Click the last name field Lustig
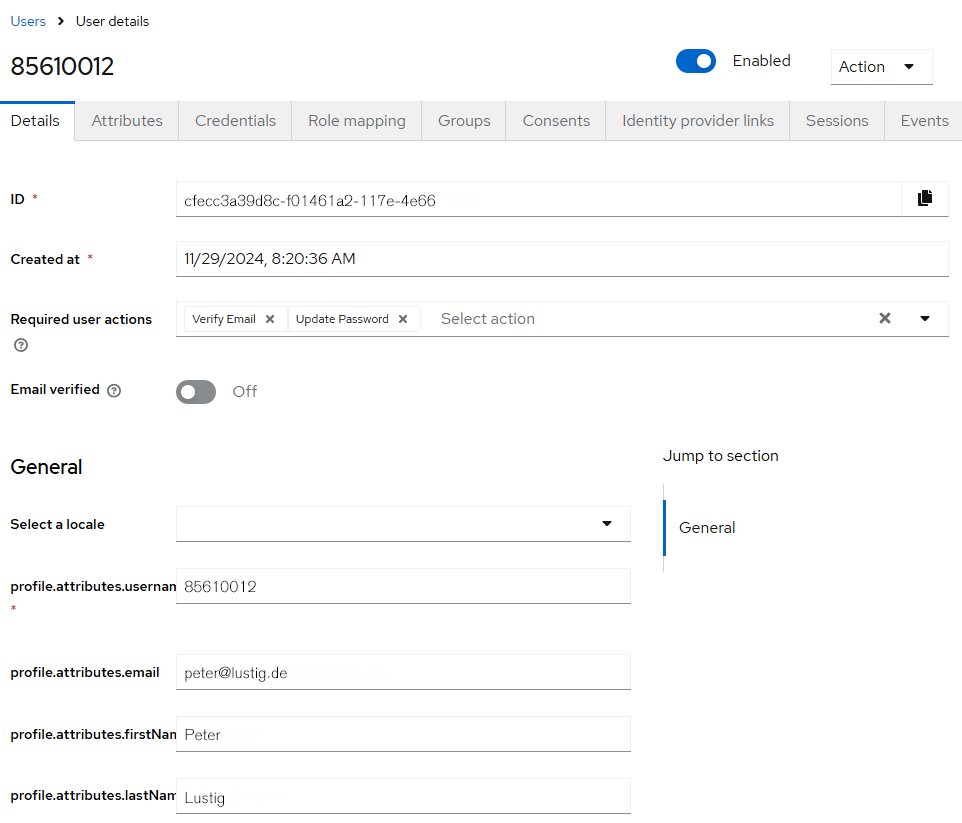The height and width of the screenshot is (823, 962). 403,796
